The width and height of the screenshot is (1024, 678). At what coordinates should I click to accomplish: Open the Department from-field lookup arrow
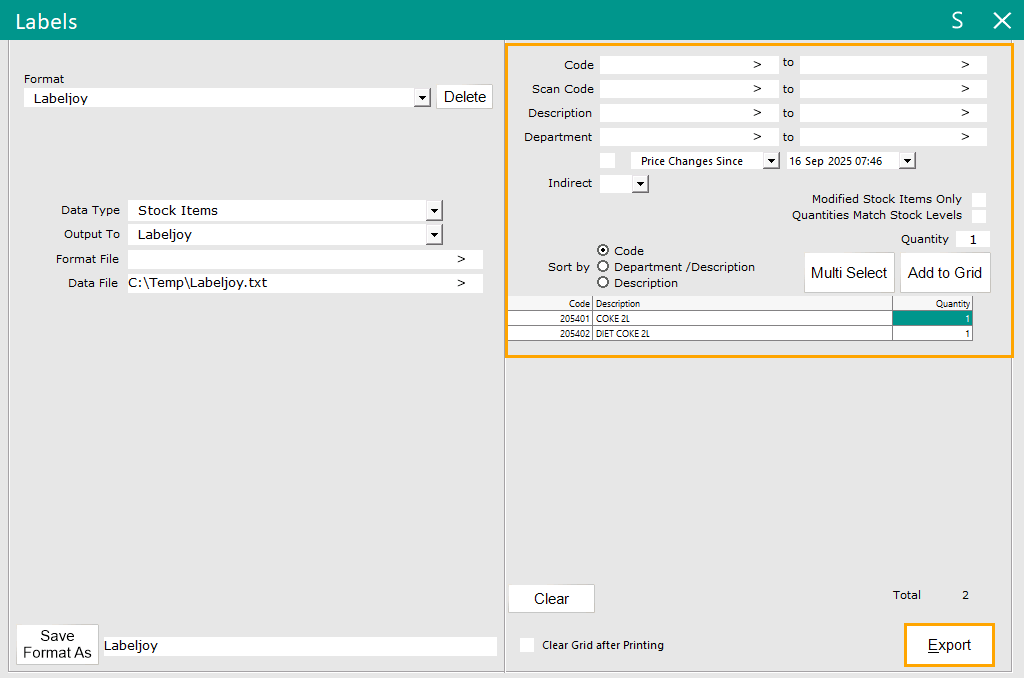coord(757,137)
